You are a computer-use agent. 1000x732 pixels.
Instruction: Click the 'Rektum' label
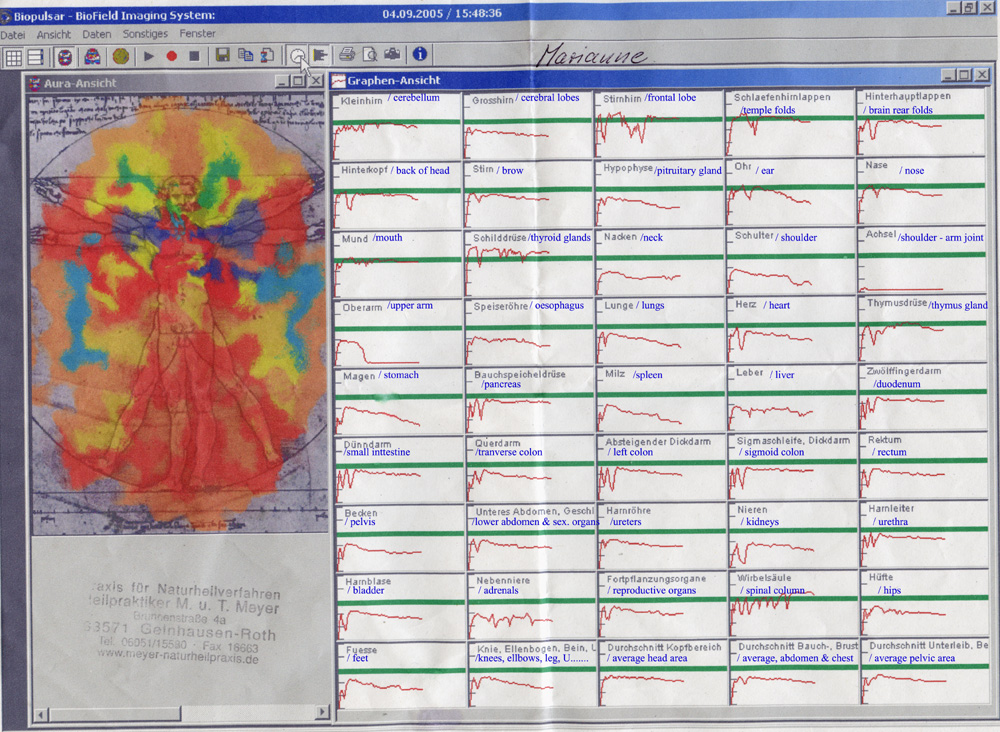tap(885, 440)
